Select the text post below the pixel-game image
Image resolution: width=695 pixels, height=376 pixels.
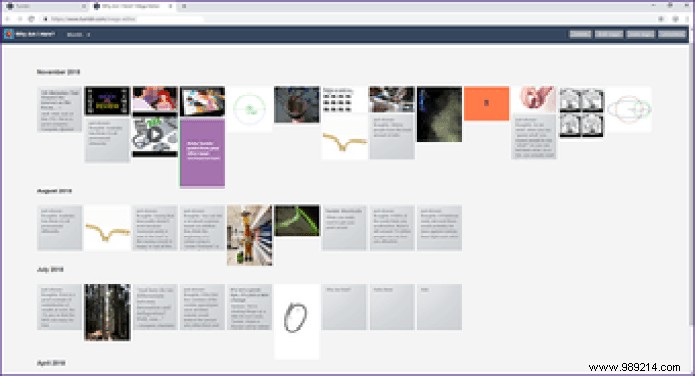pos(107,140)
